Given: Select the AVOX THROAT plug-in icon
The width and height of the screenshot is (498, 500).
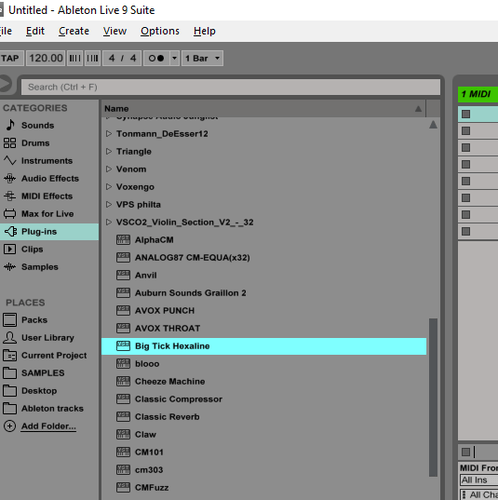Looking at the screenshot, I should 123,328.
